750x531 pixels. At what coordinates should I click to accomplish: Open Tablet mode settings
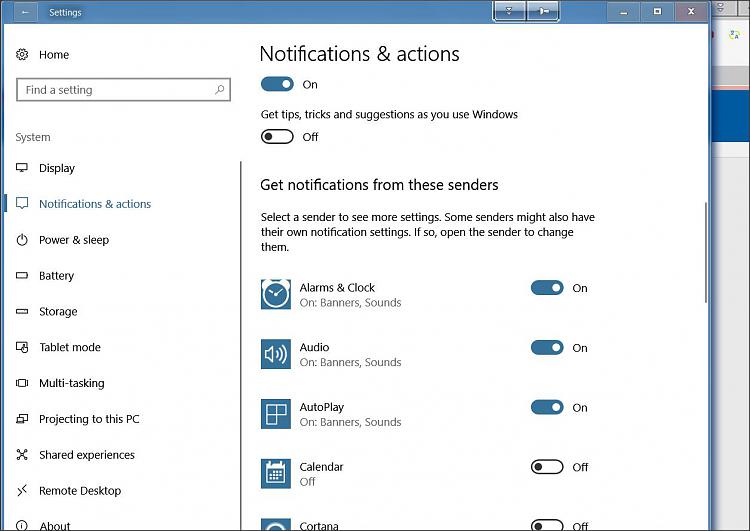[70, 347]
